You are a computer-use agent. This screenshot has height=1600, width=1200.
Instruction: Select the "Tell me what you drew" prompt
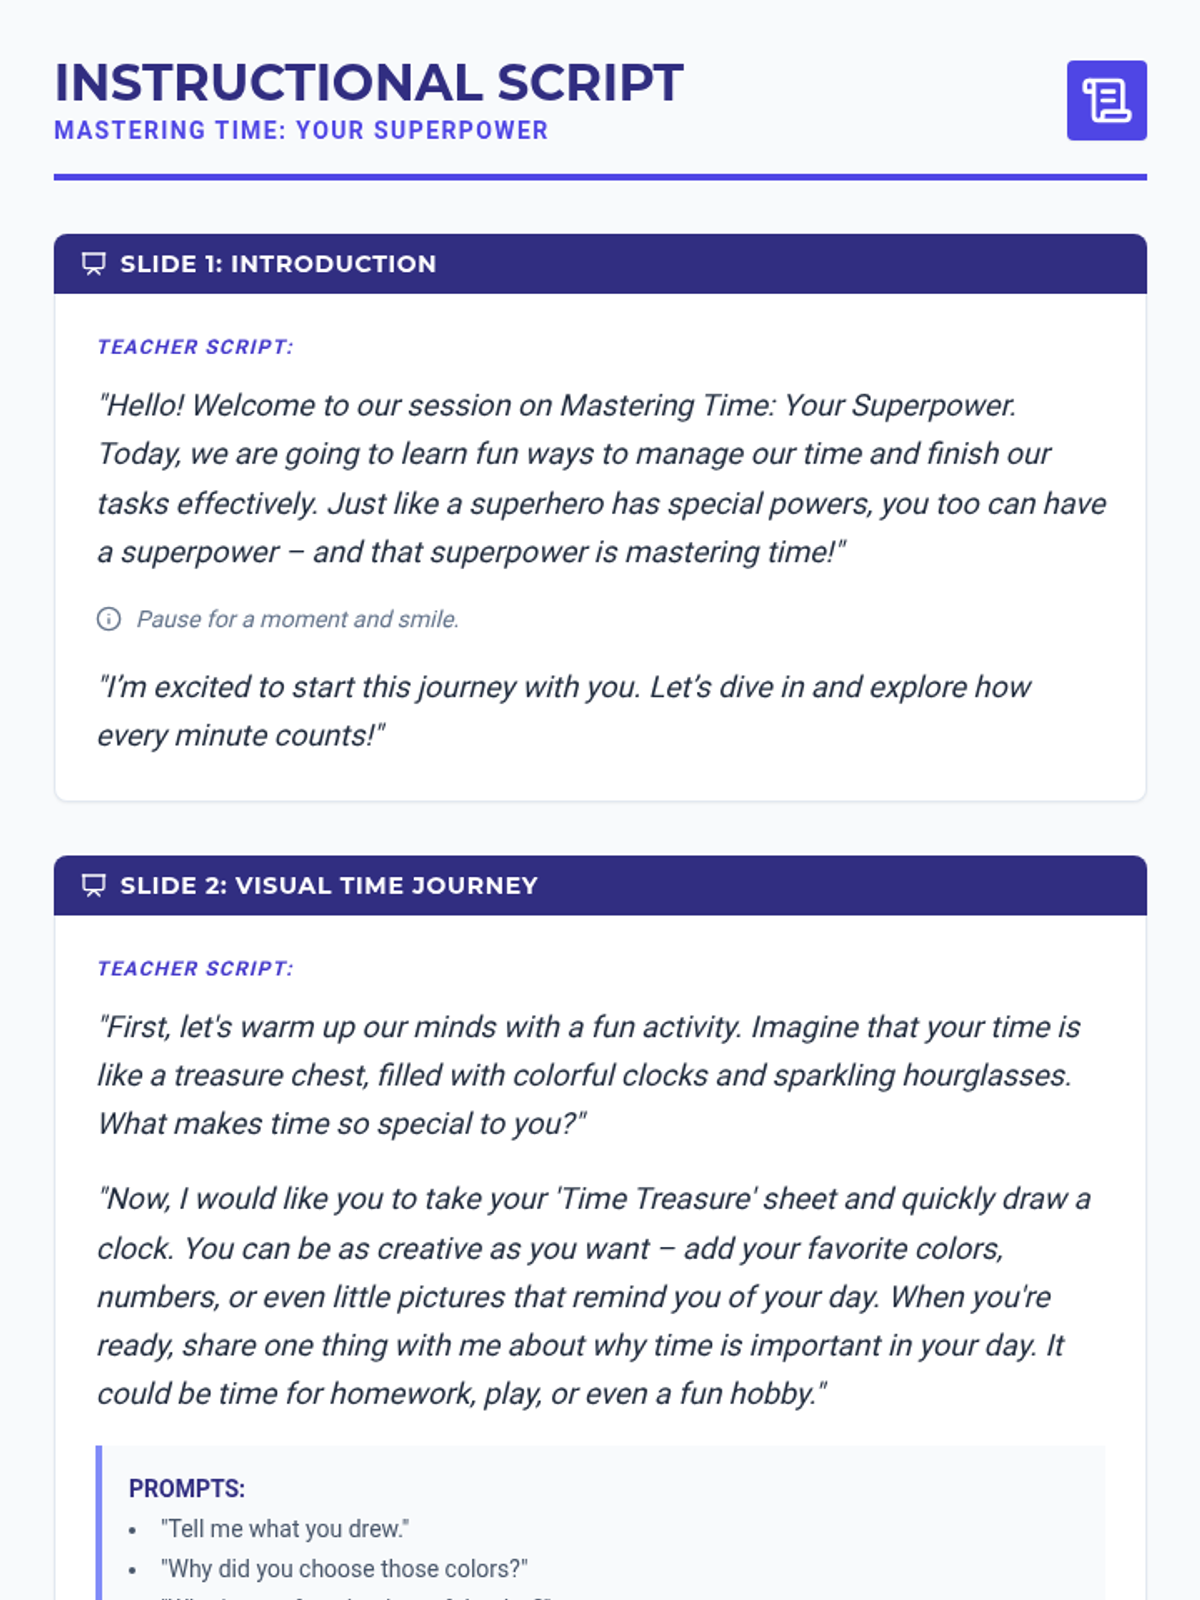285,1529
